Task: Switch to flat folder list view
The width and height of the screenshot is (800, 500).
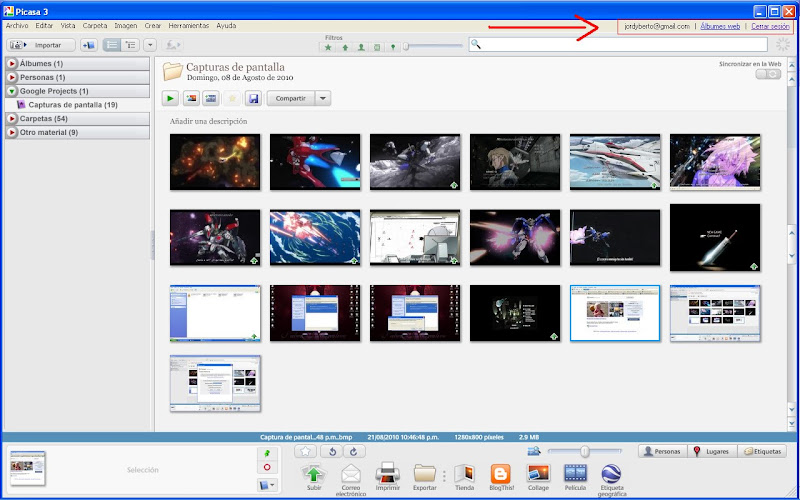Action: (112, 45)
